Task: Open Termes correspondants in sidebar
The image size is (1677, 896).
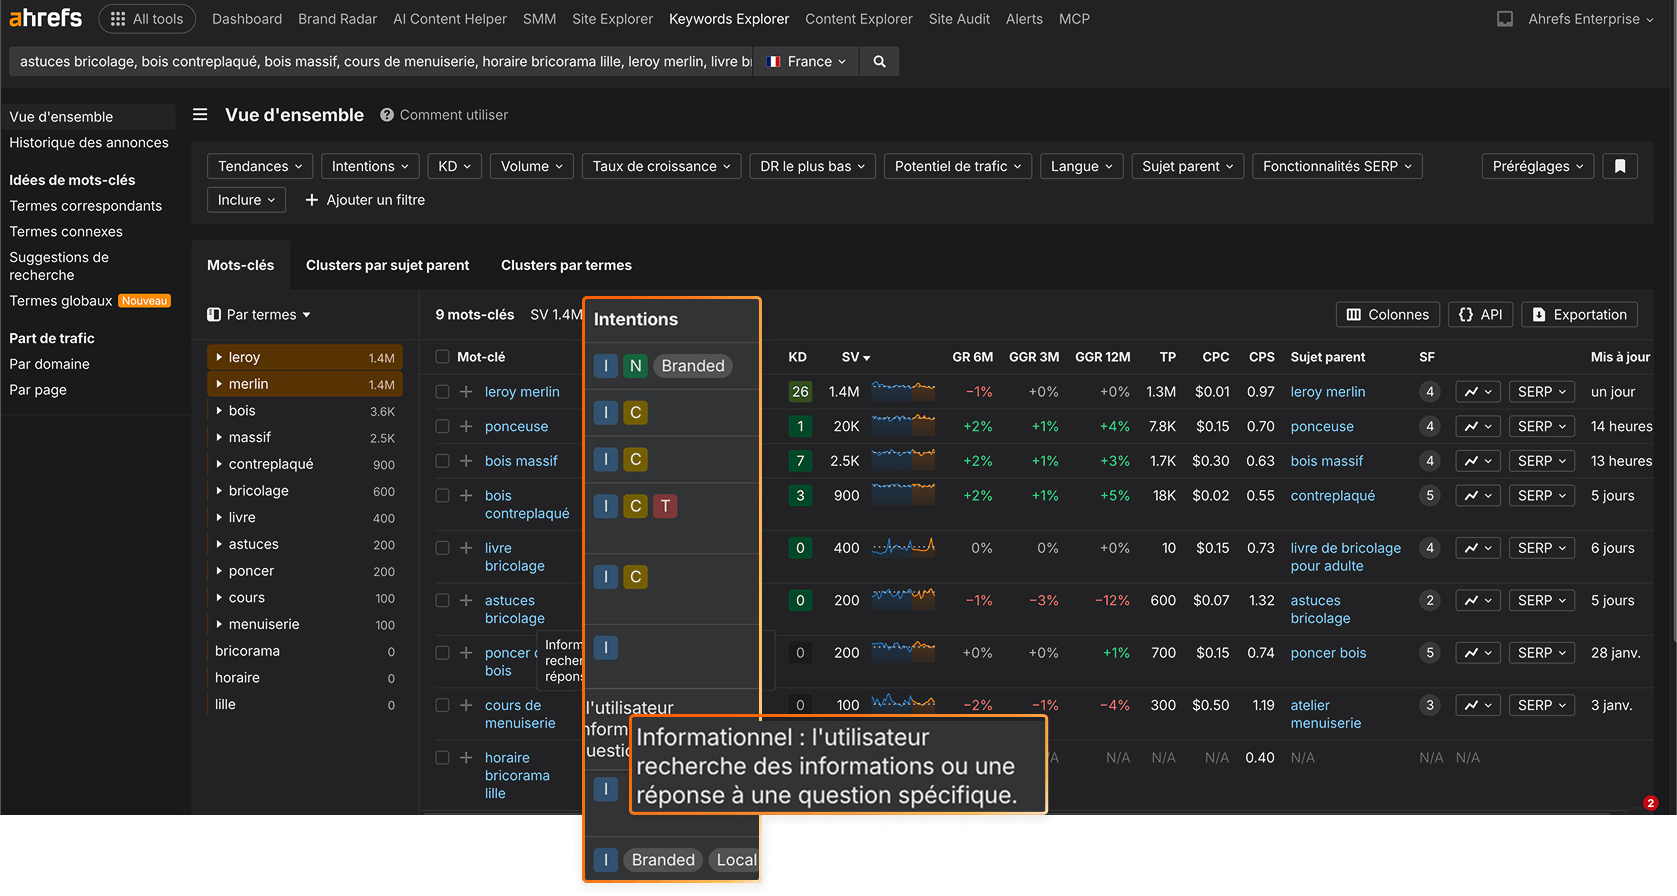Action: [x=85, y=206]
